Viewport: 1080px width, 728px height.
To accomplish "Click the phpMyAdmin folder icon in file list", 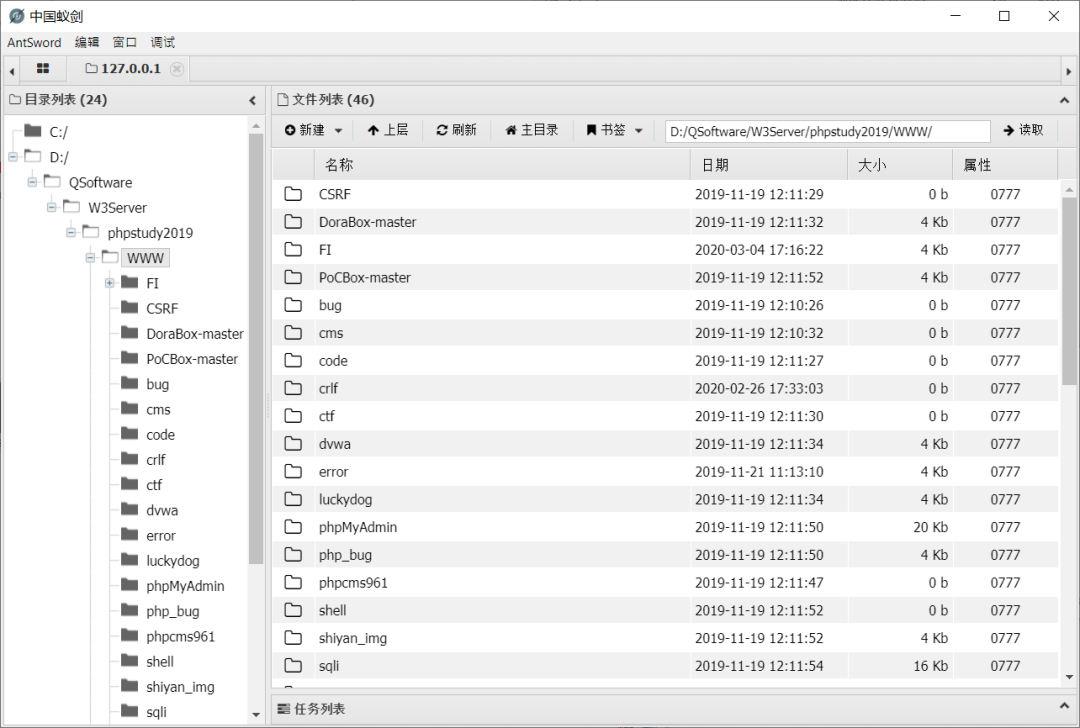I will [293, 527].
